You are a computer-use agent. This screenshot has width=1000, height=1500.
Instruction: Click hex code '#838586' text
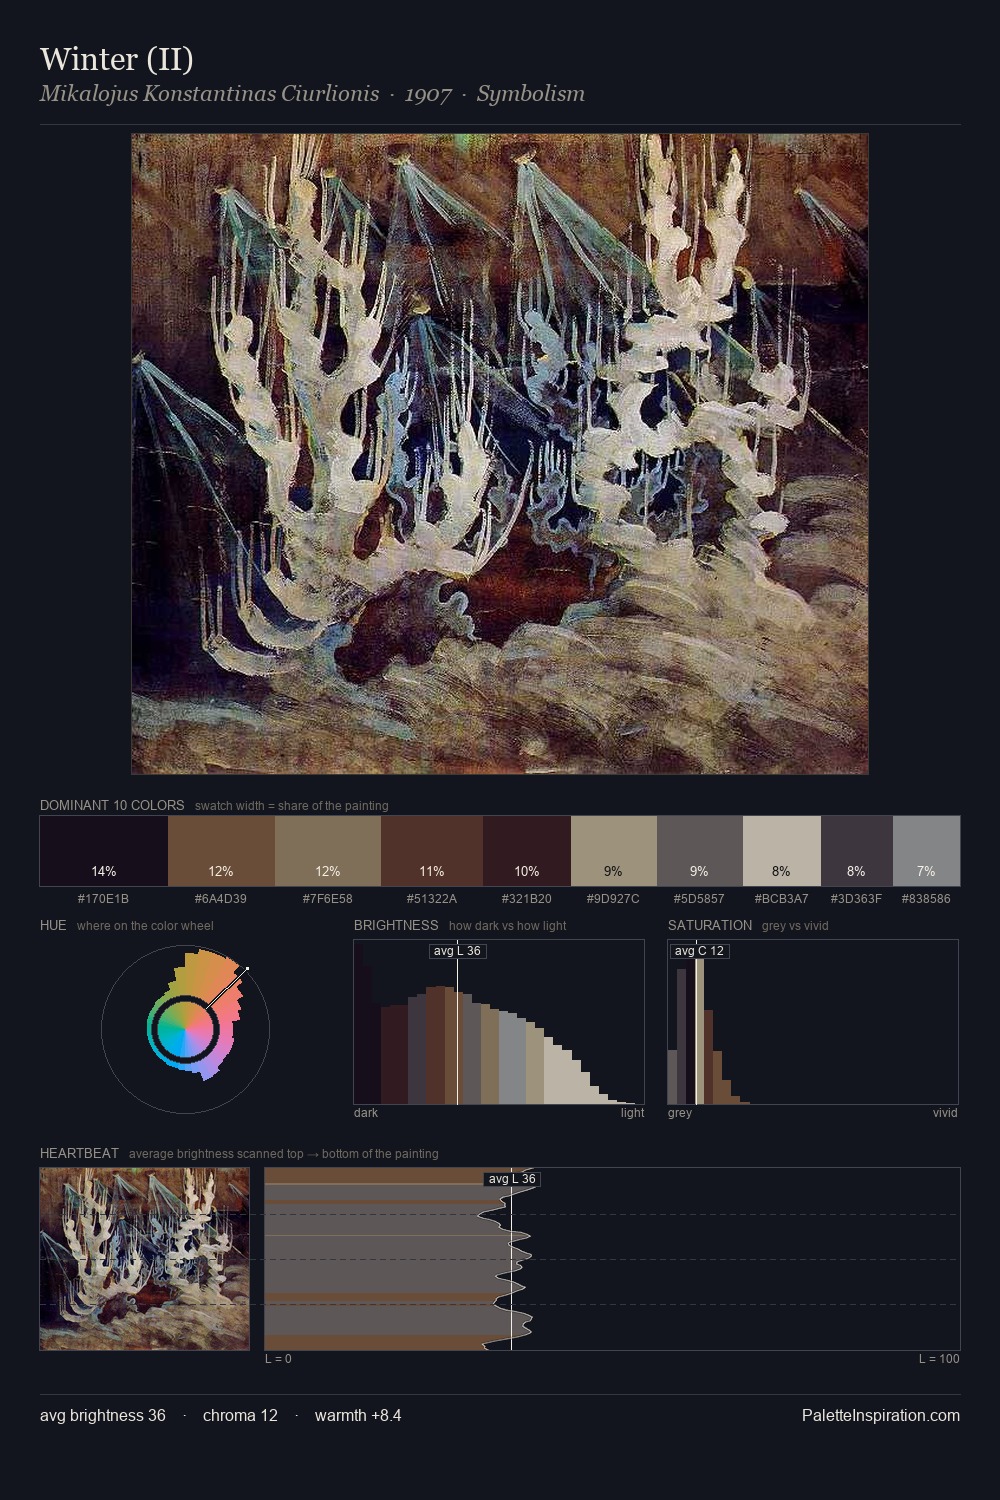click(x=926, y=898)
